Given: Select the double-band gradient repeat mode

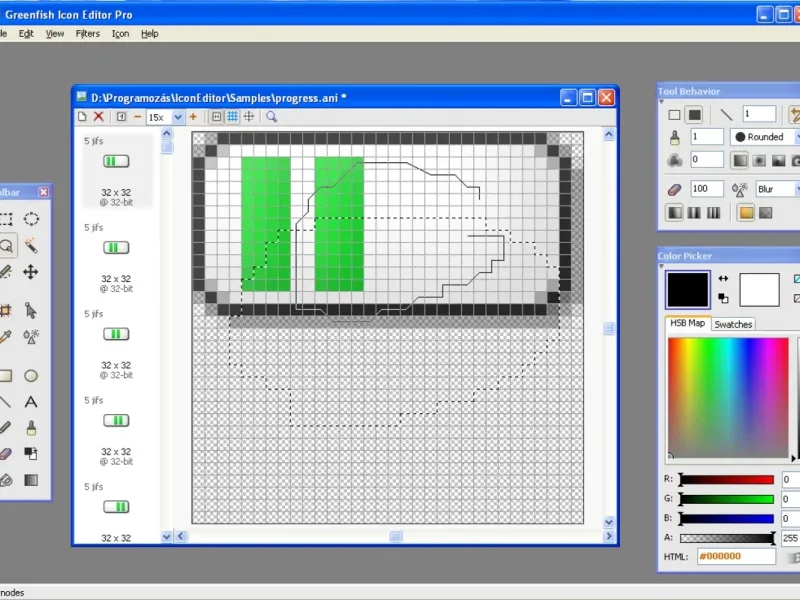Looking at the screenshot, I should [694, 212].
